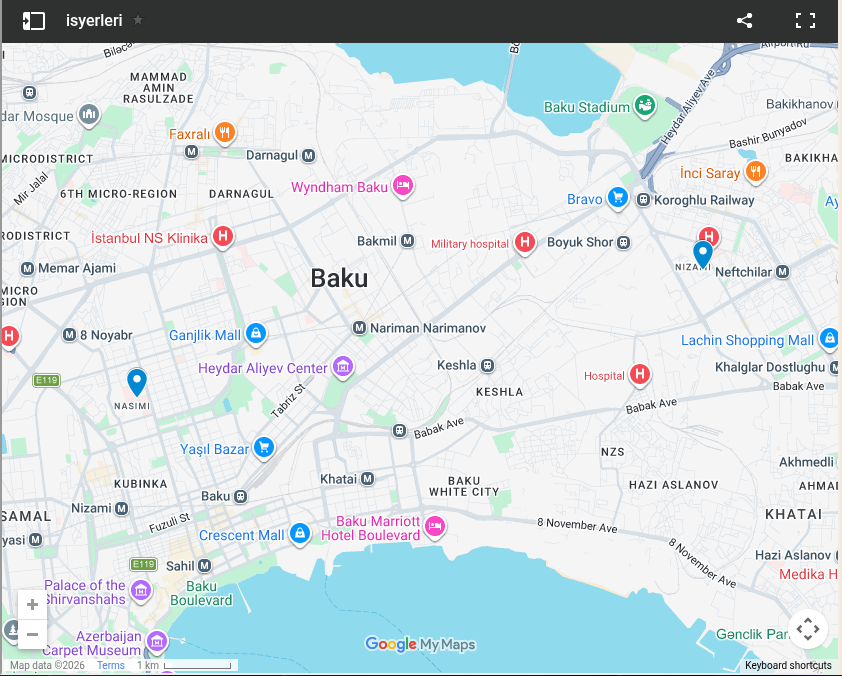The image size is (842, 676).
Task: Select the Bravo shopping cart icon
Action: (x=618, y=198)
